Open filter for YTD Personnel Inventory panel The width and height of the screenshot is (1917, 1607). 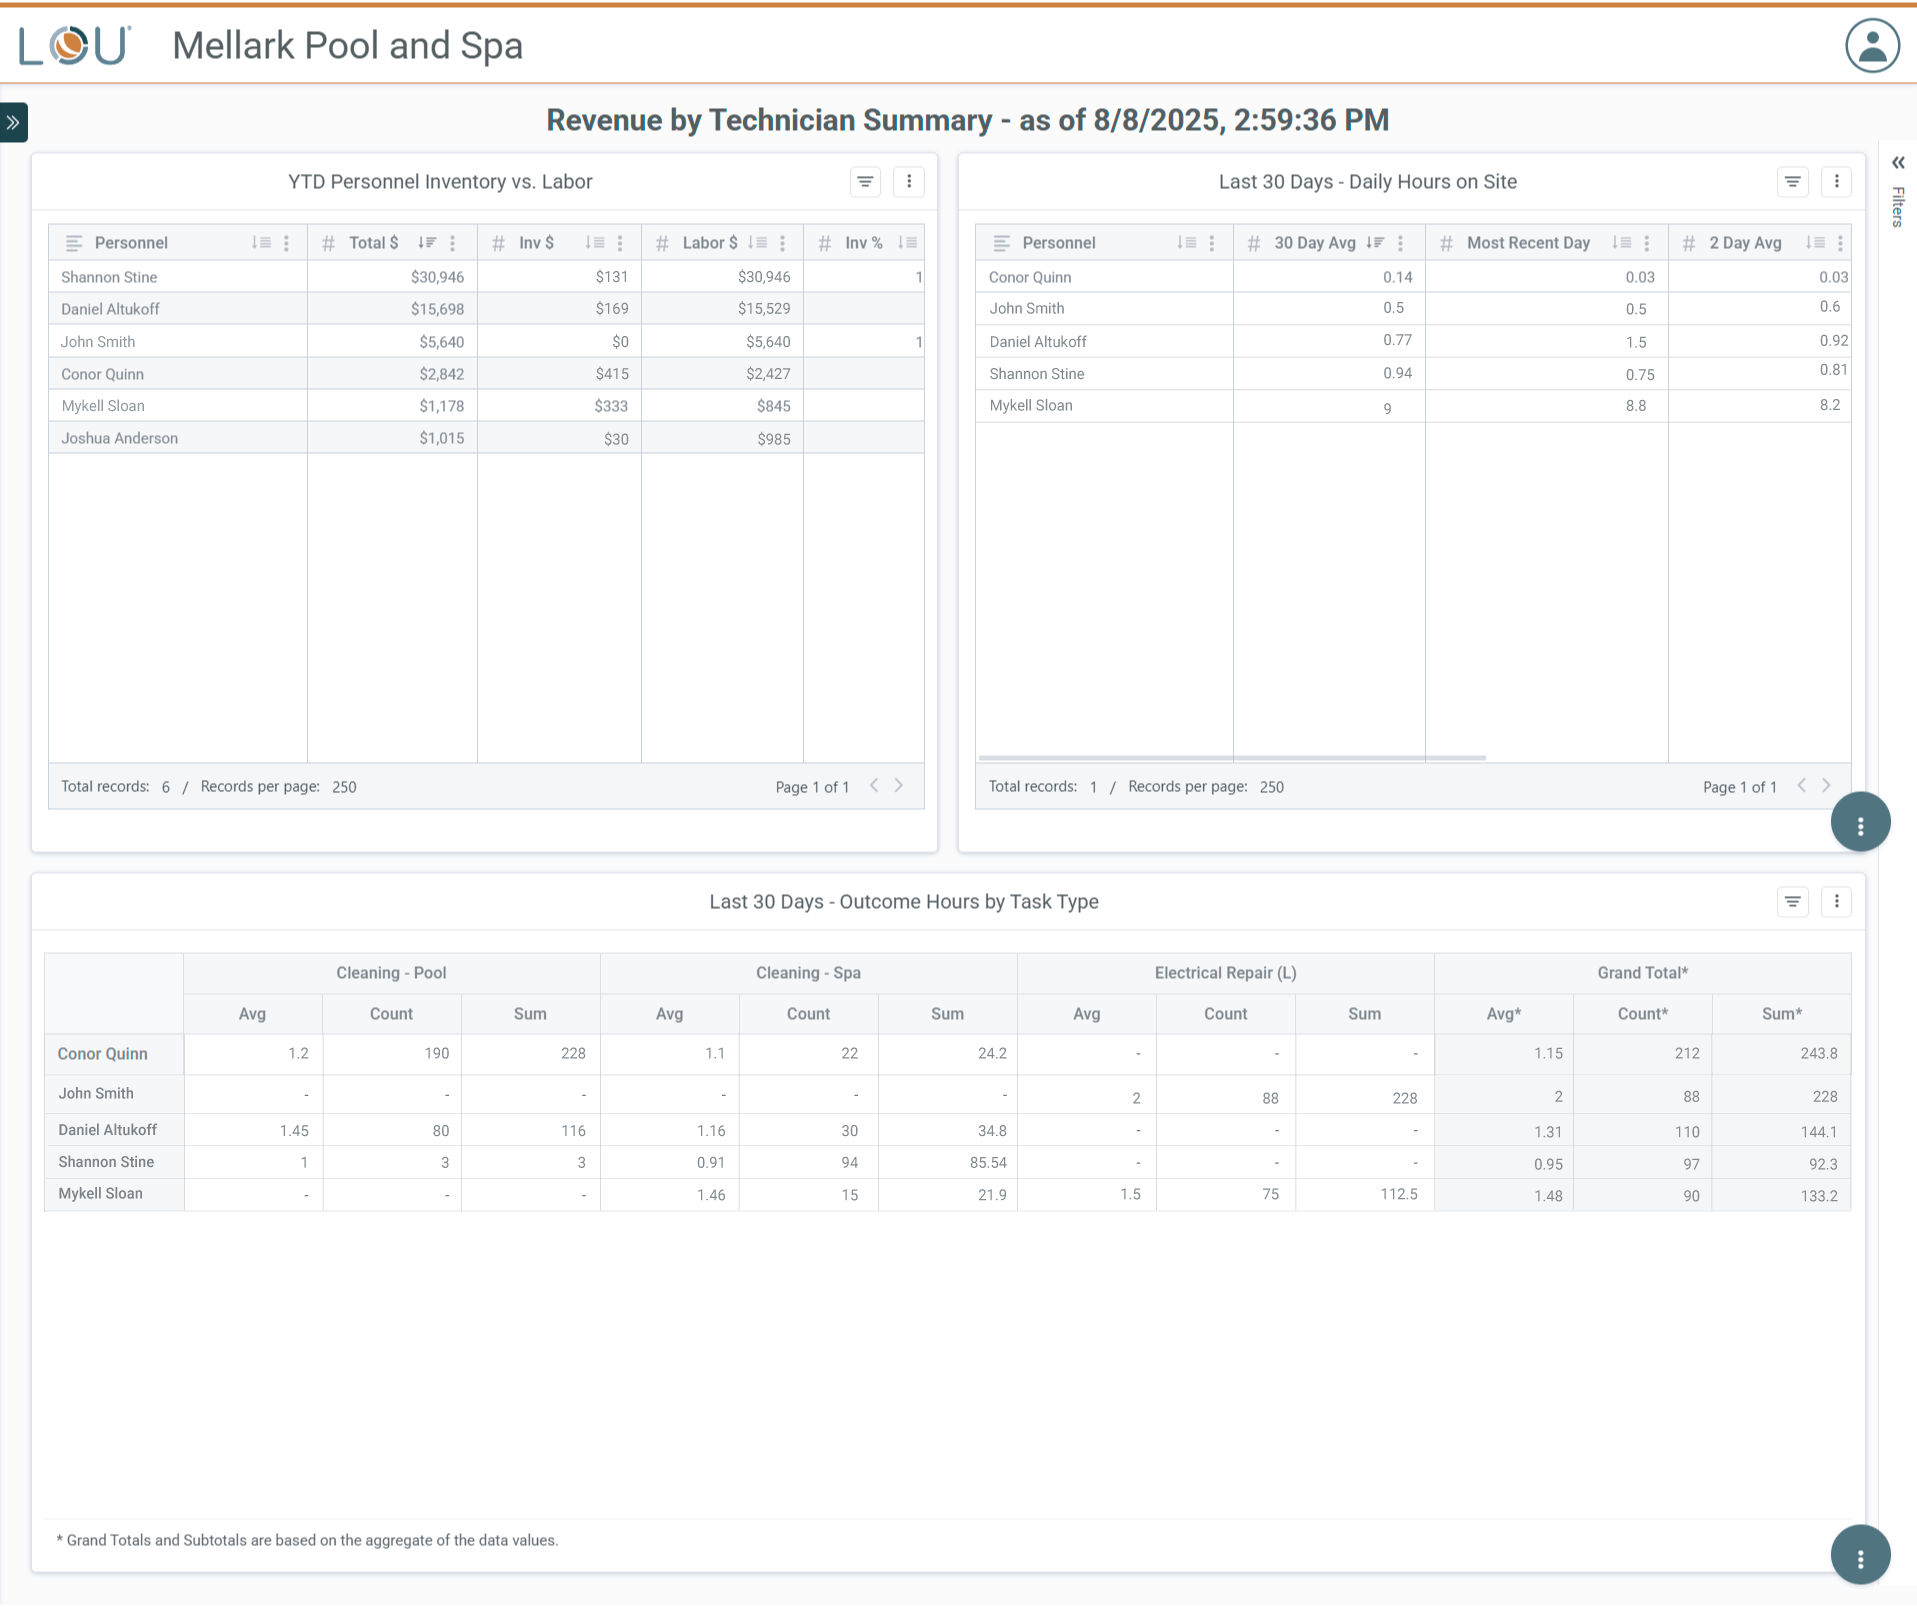865,182
